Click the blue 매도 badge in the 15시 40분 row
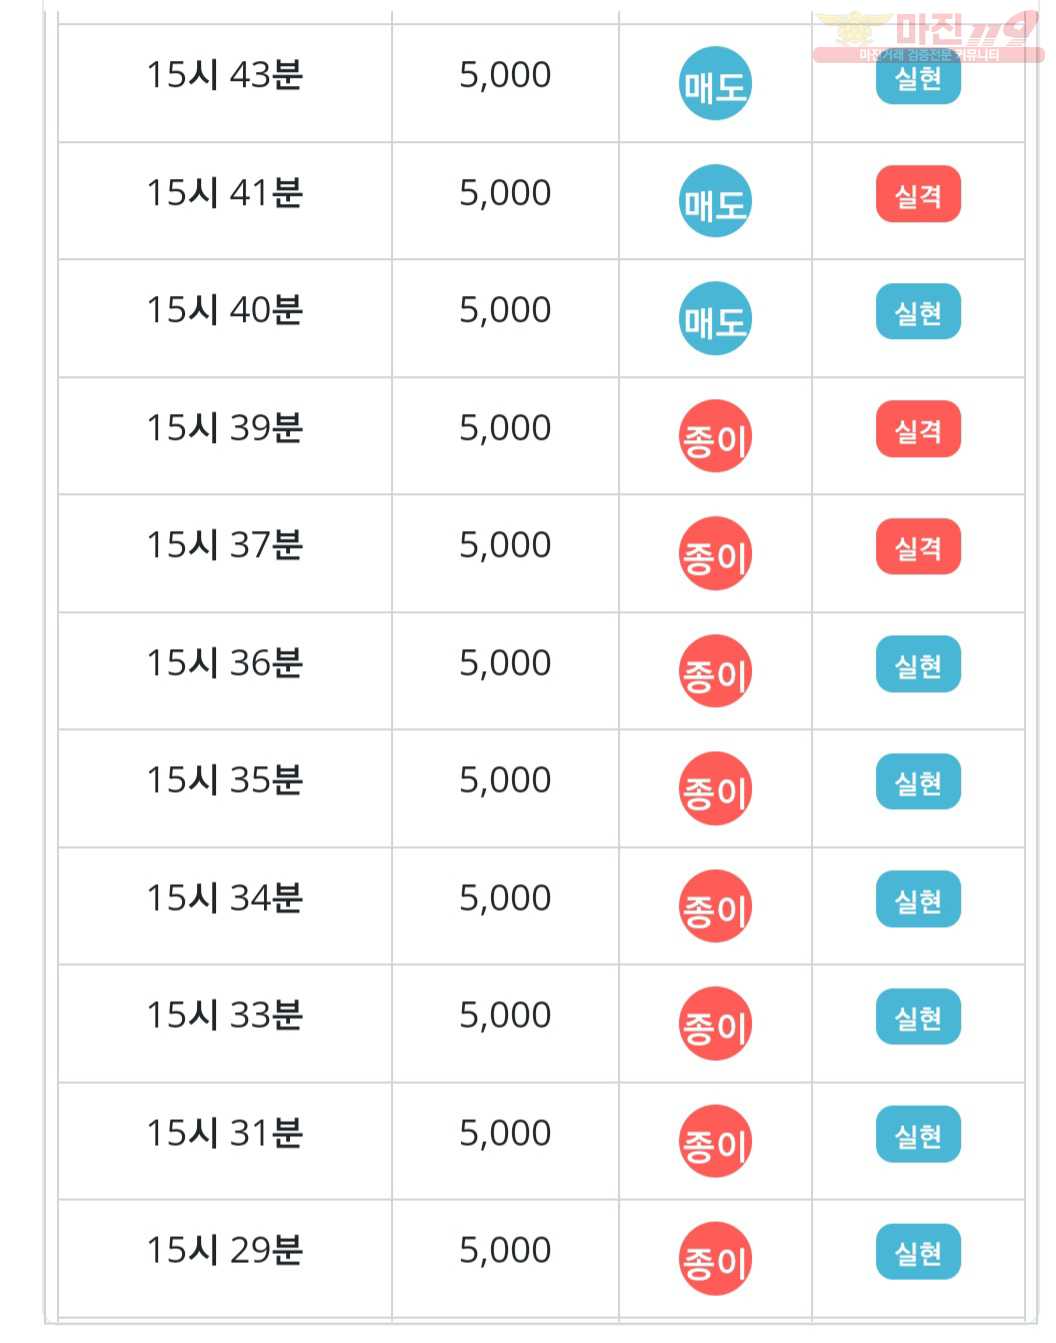The image size is (1056, 1343). point(715,319)
